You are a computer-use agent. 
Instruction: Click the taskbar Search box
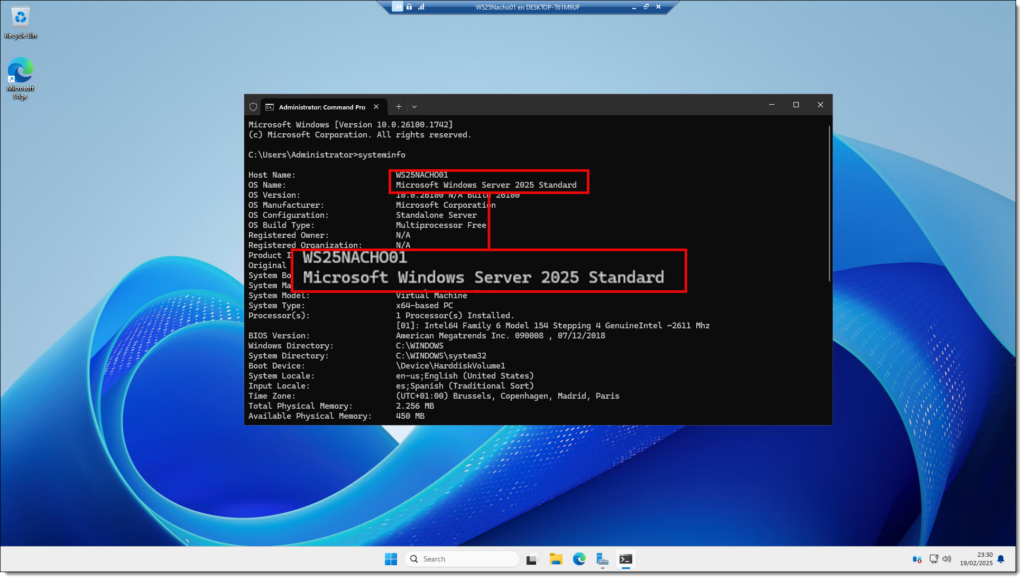pyautogui.click(x=463, y=560)
